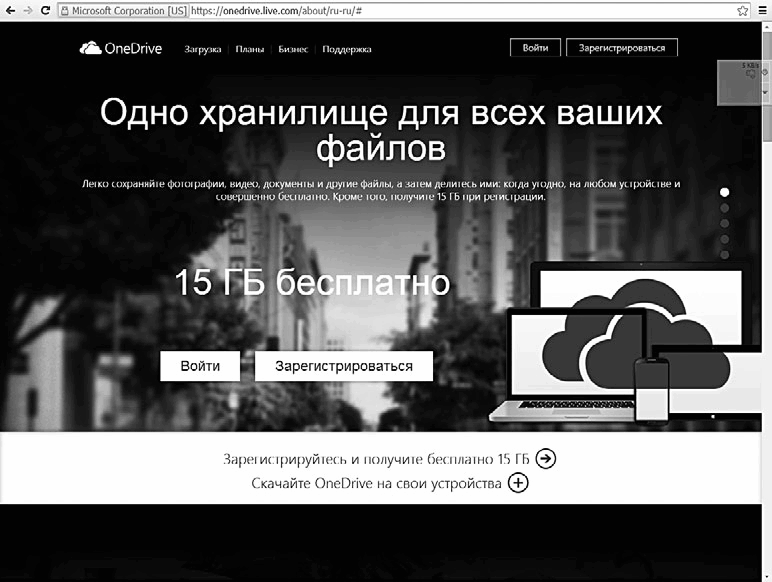
Task: Select the fifth slide indicator dot
Action: (724, 255)
